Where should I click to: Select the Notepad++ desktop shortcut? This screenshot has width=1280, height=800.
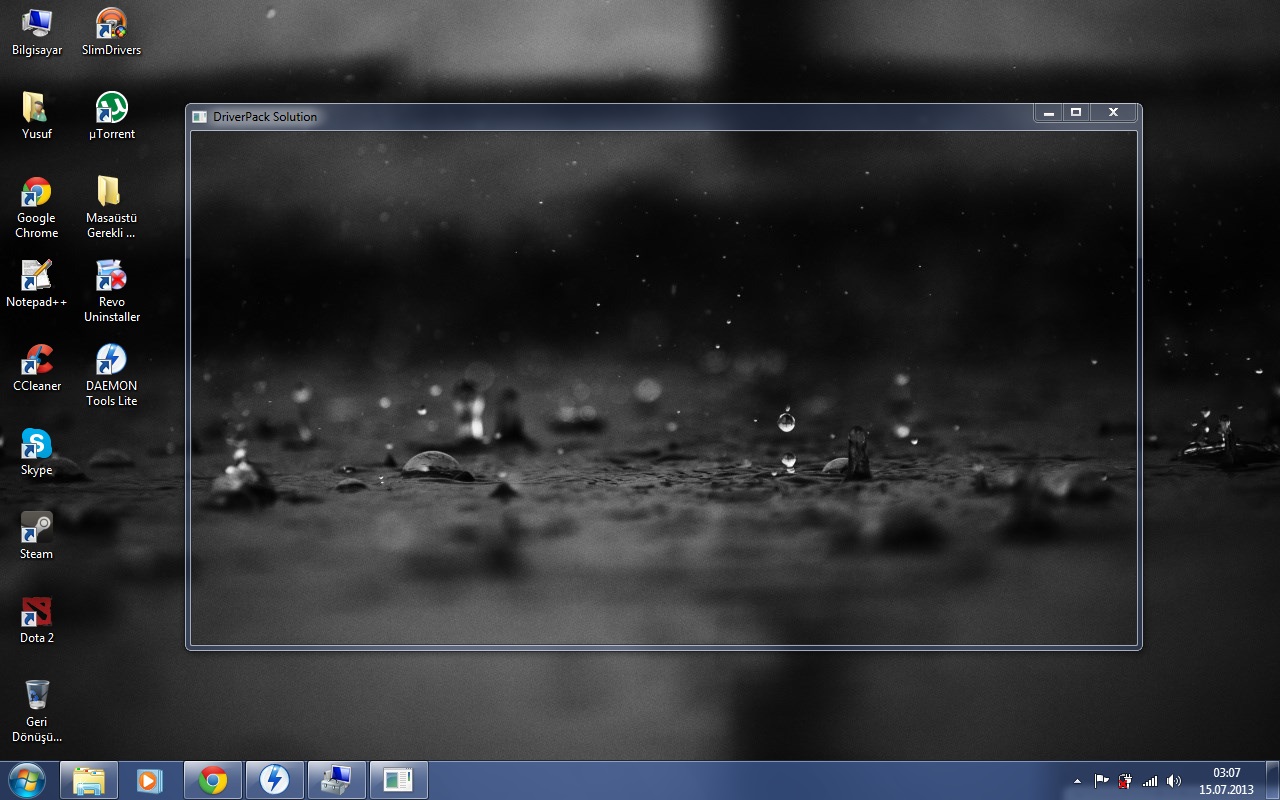tap(37, 284)
